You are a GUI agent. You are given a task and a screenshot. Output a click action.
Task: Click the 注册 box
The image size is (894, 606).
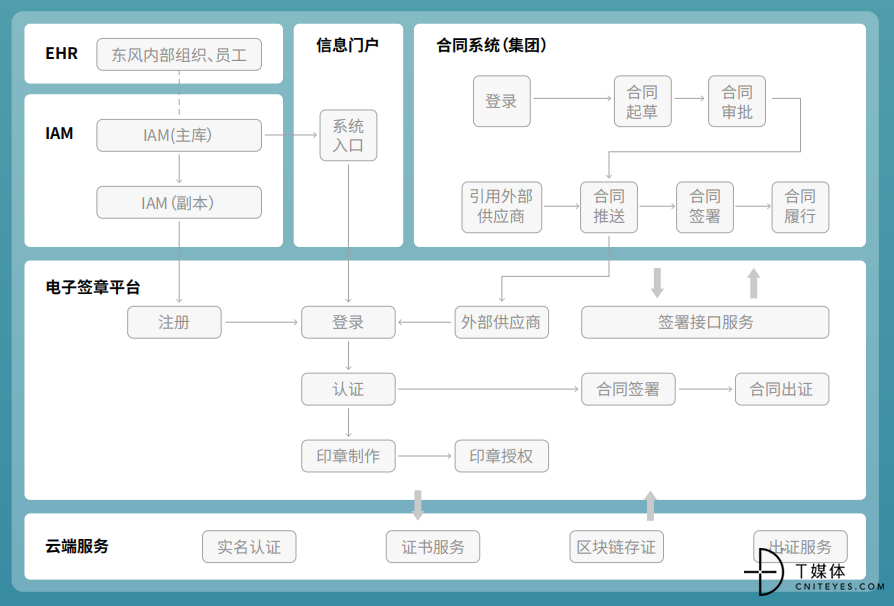[x=174, y=322]
